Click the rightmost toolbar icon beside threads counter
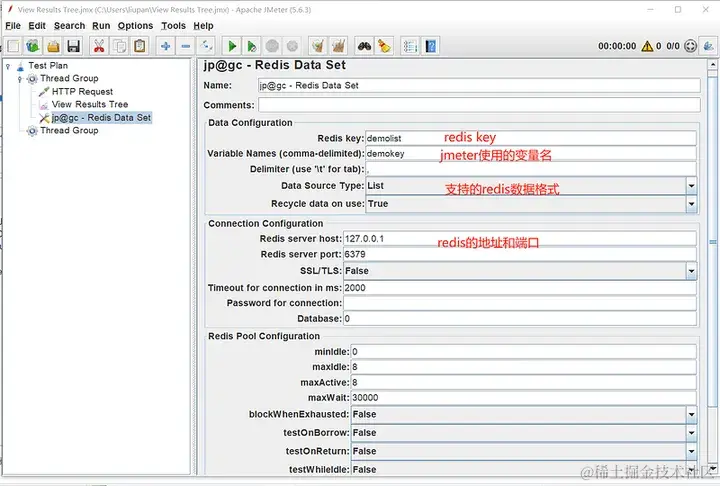 (709, 46)
